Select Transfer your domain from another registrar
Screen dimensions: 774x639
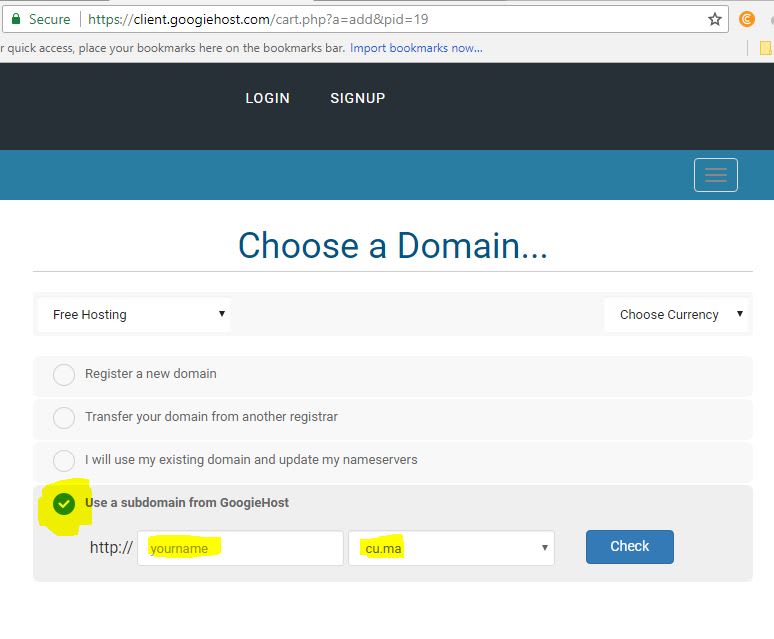pos(64,417)
